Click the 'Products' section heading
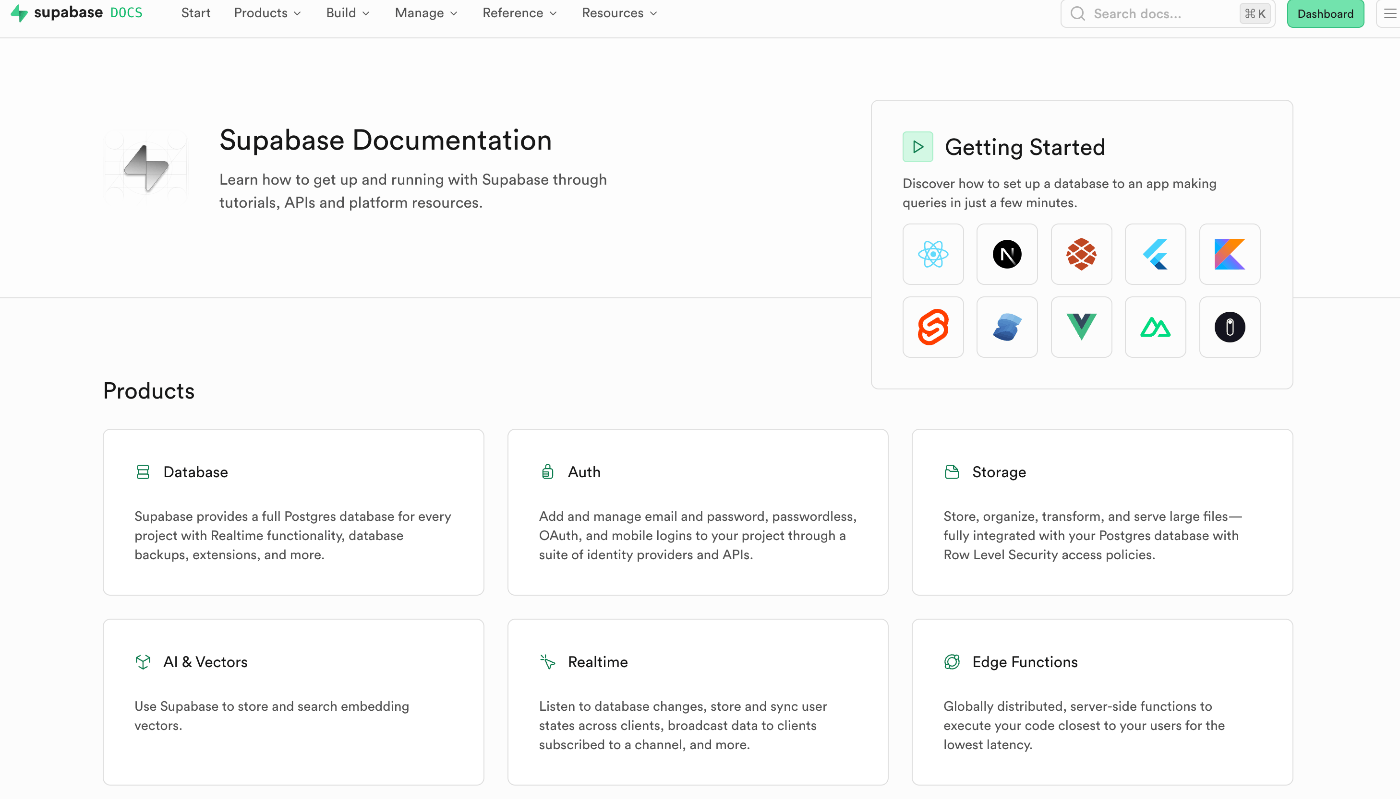The image size is (1400, 799). point(149,391)
